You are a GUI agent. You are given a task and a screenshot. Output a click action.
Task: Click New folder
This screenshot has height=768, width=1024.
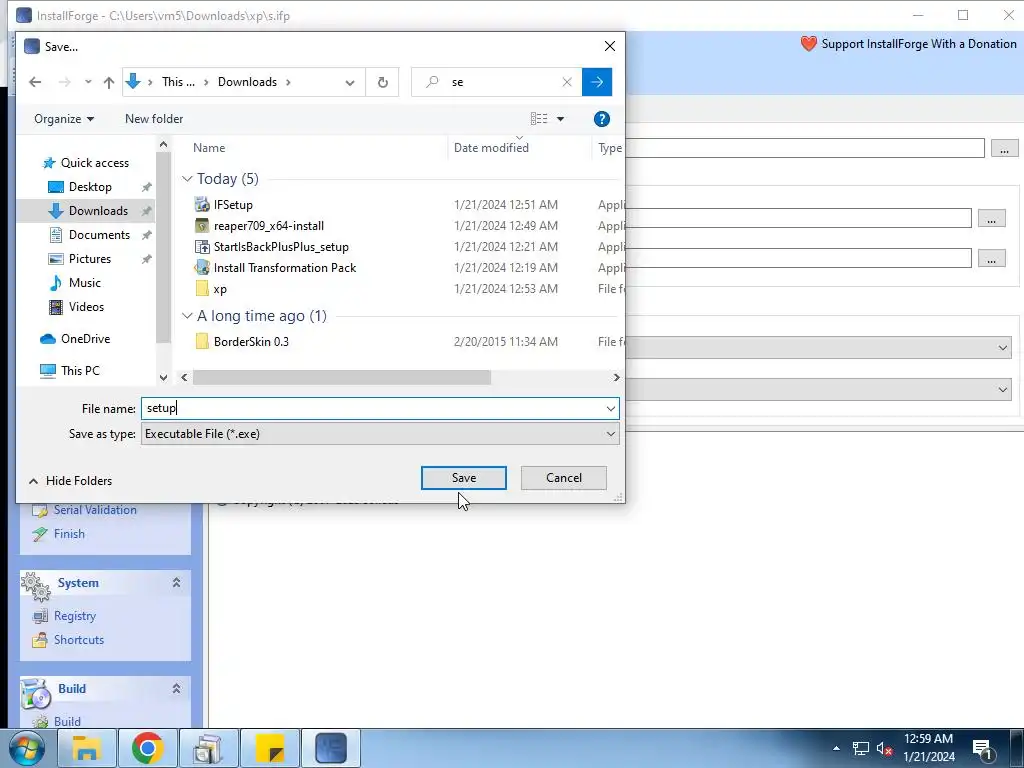pos(154,119)
